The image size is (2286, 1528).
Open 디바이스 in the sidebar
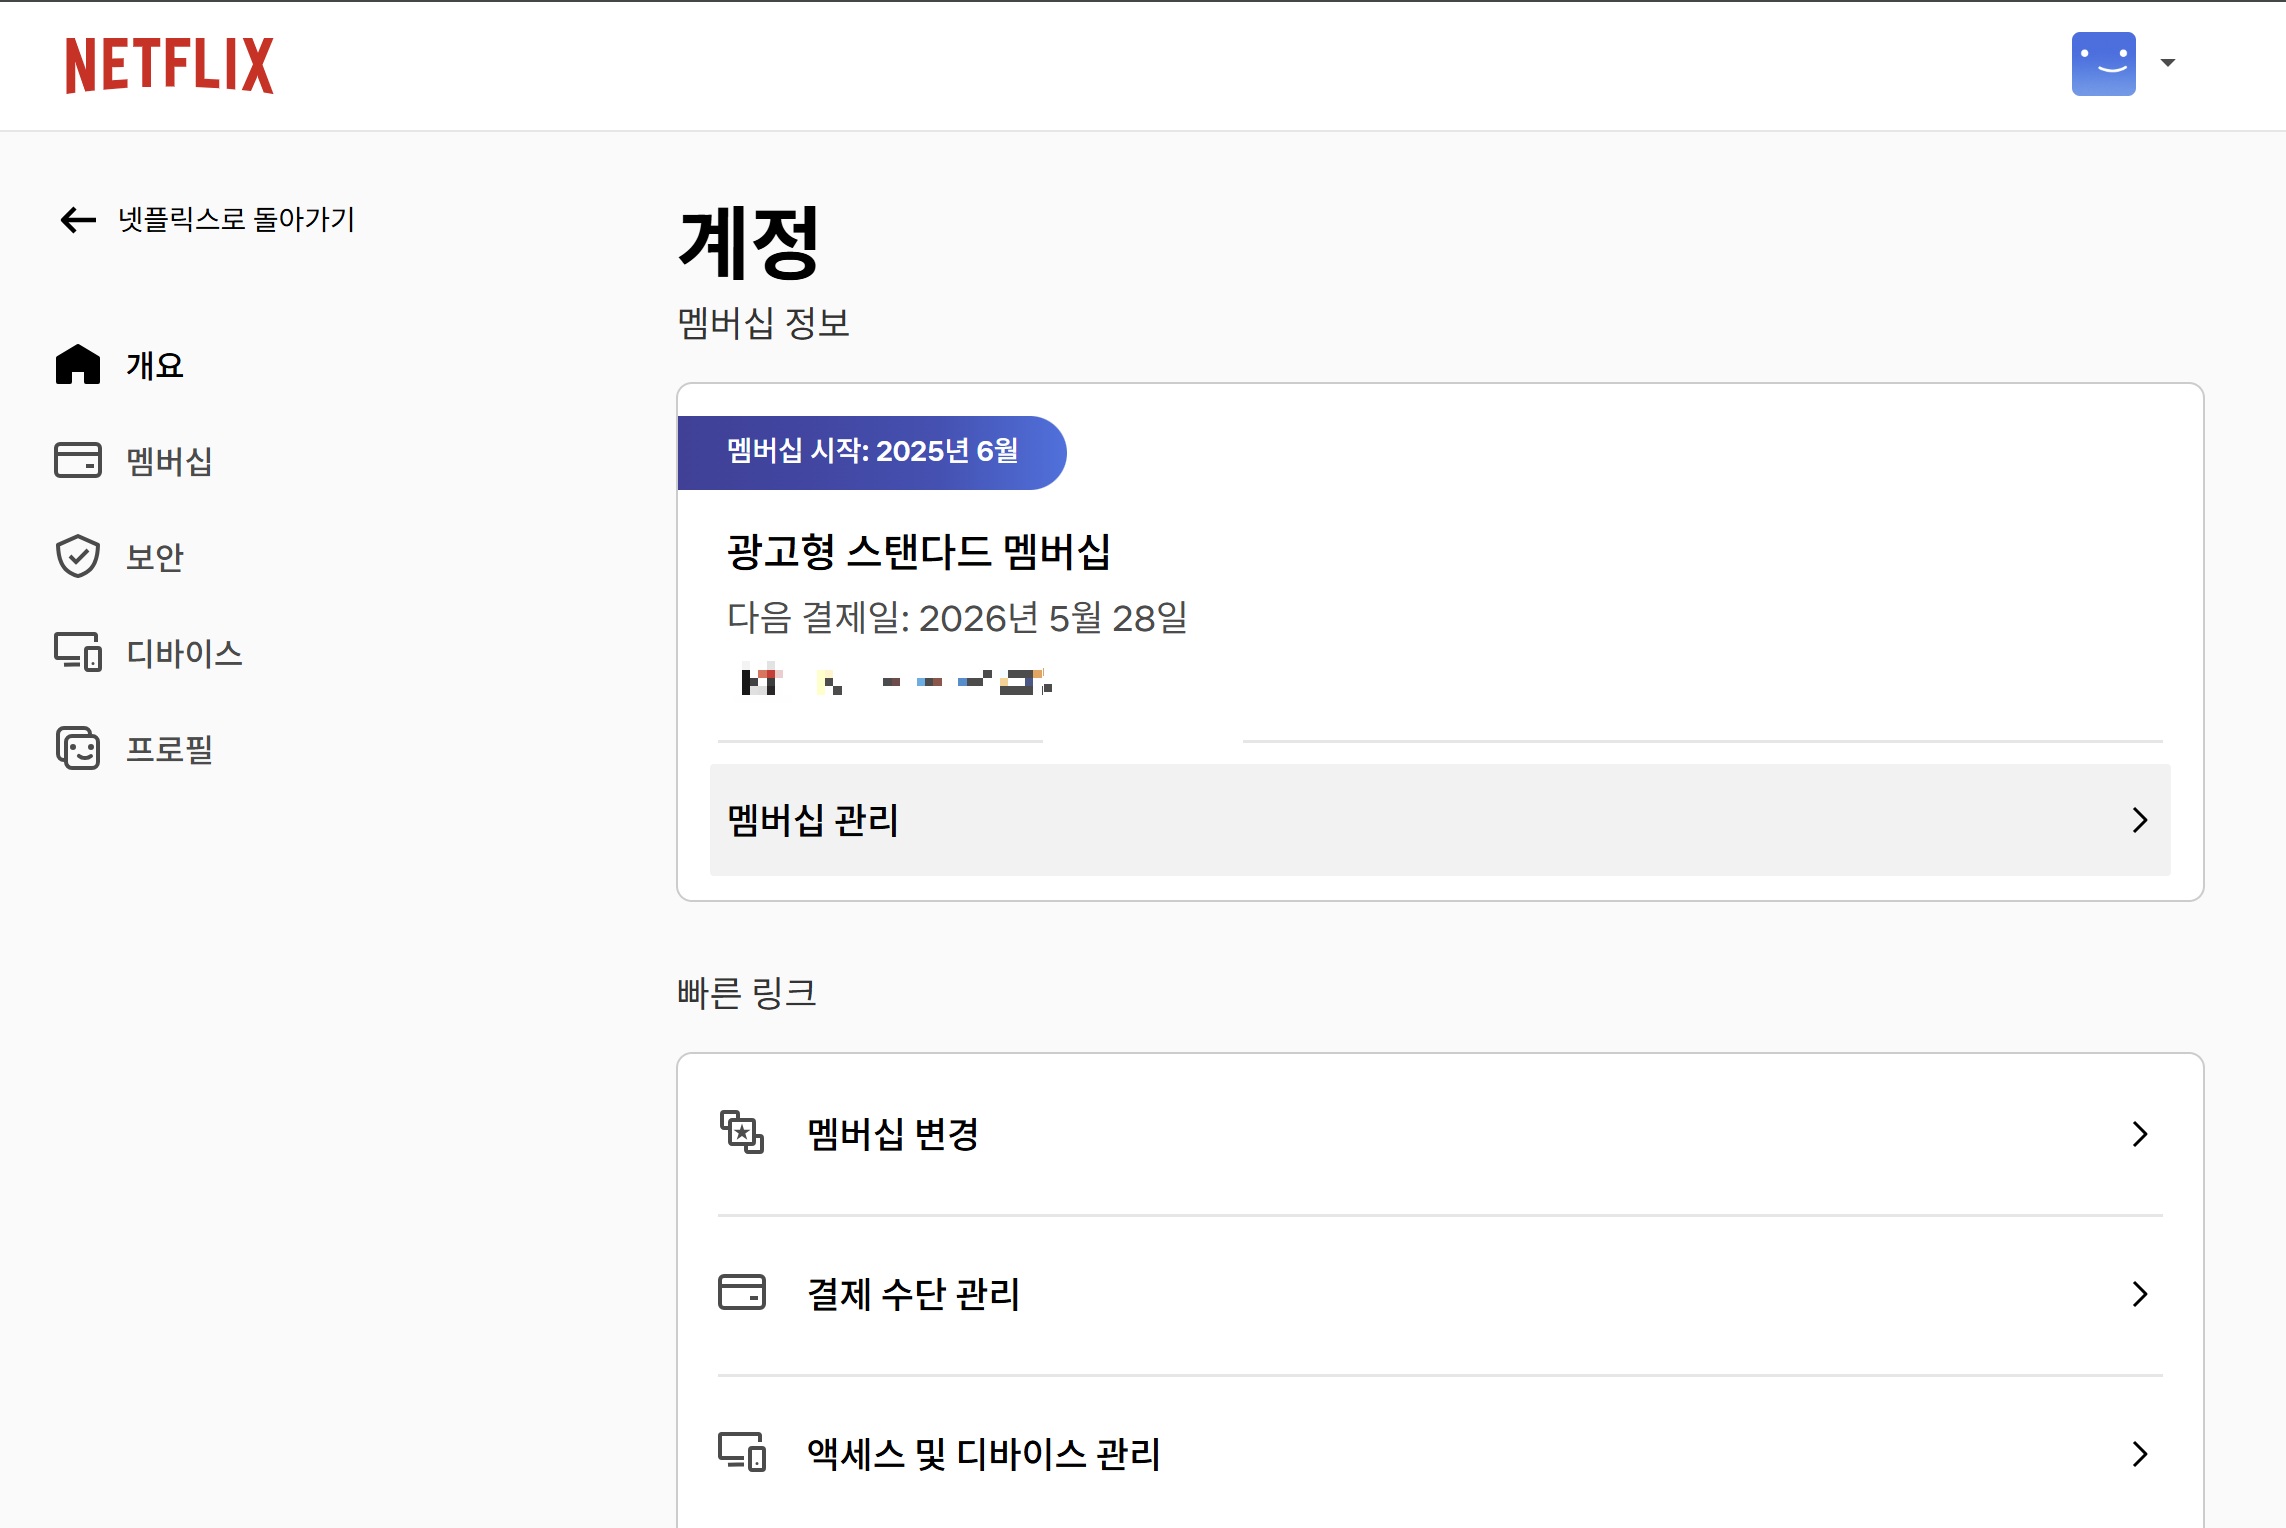click(184, 653)
